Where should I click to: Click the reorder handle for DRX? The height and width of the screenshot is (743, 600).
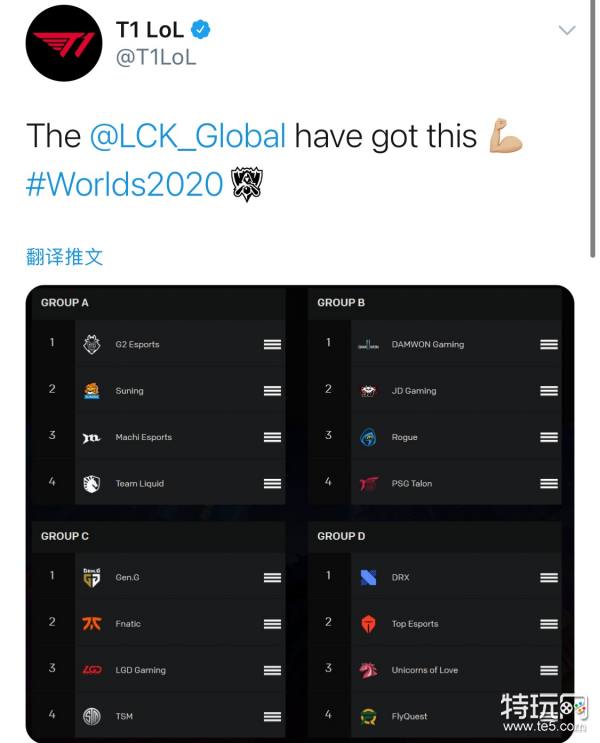[x=548, y=577]
